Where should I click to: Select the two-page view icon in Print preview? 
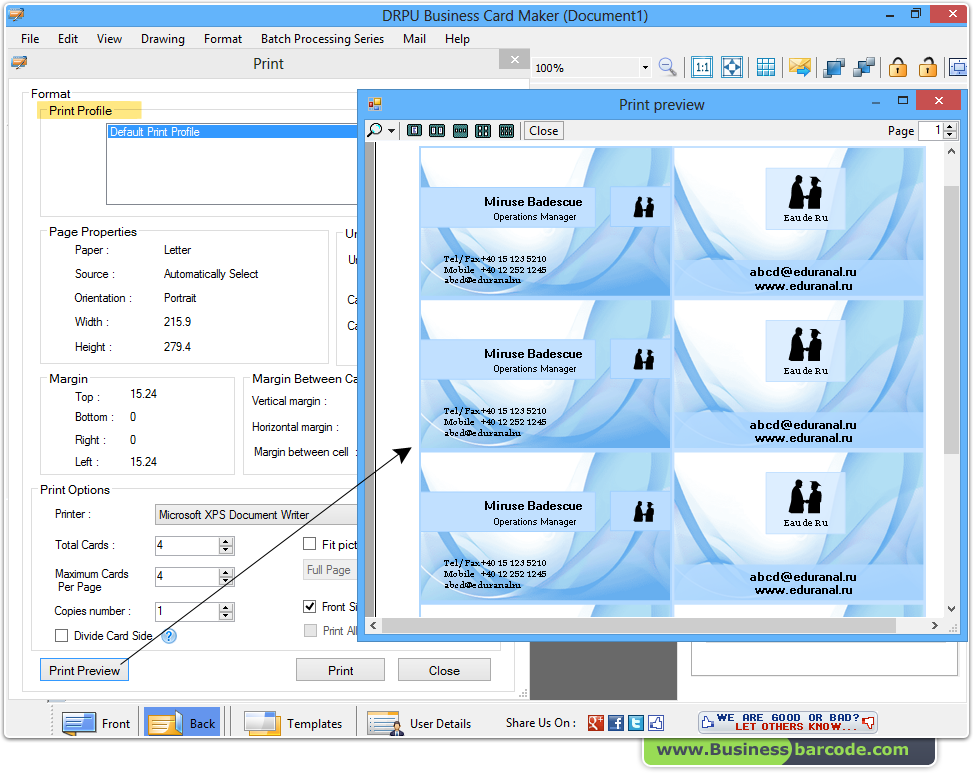tap(437, 130)
